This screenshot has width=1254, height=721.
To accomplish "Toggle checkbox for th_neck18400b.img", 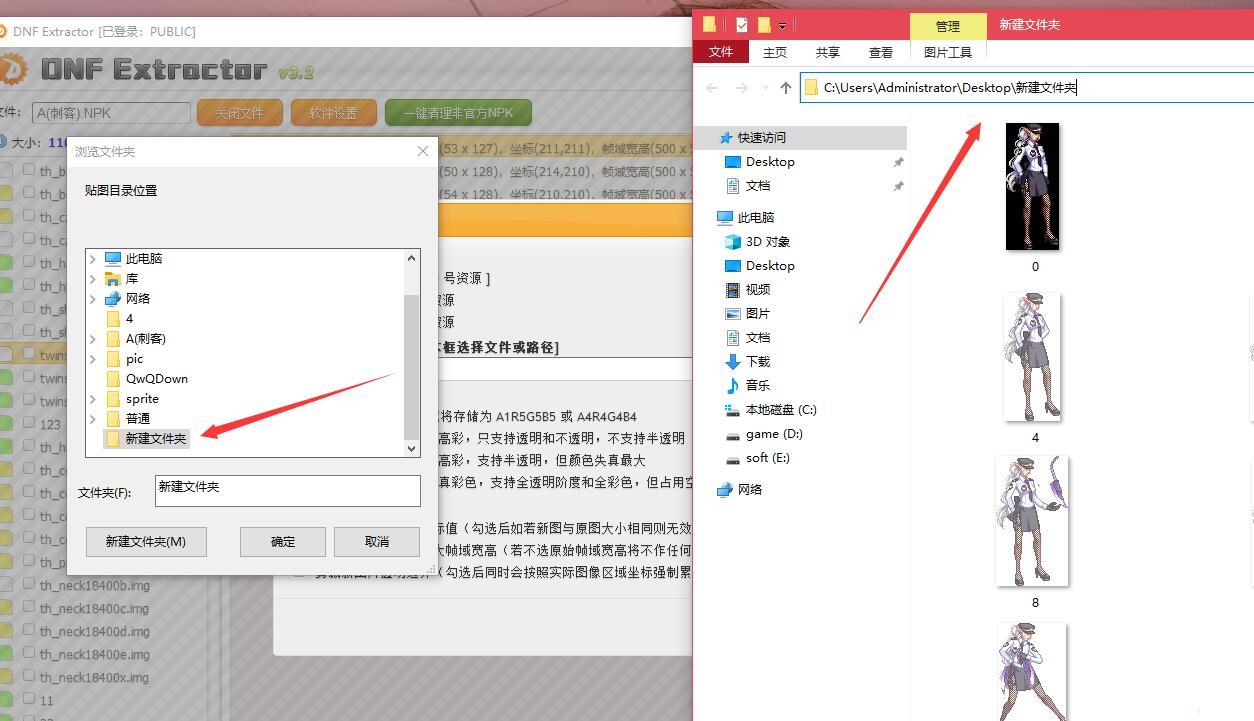I will 29,585.
